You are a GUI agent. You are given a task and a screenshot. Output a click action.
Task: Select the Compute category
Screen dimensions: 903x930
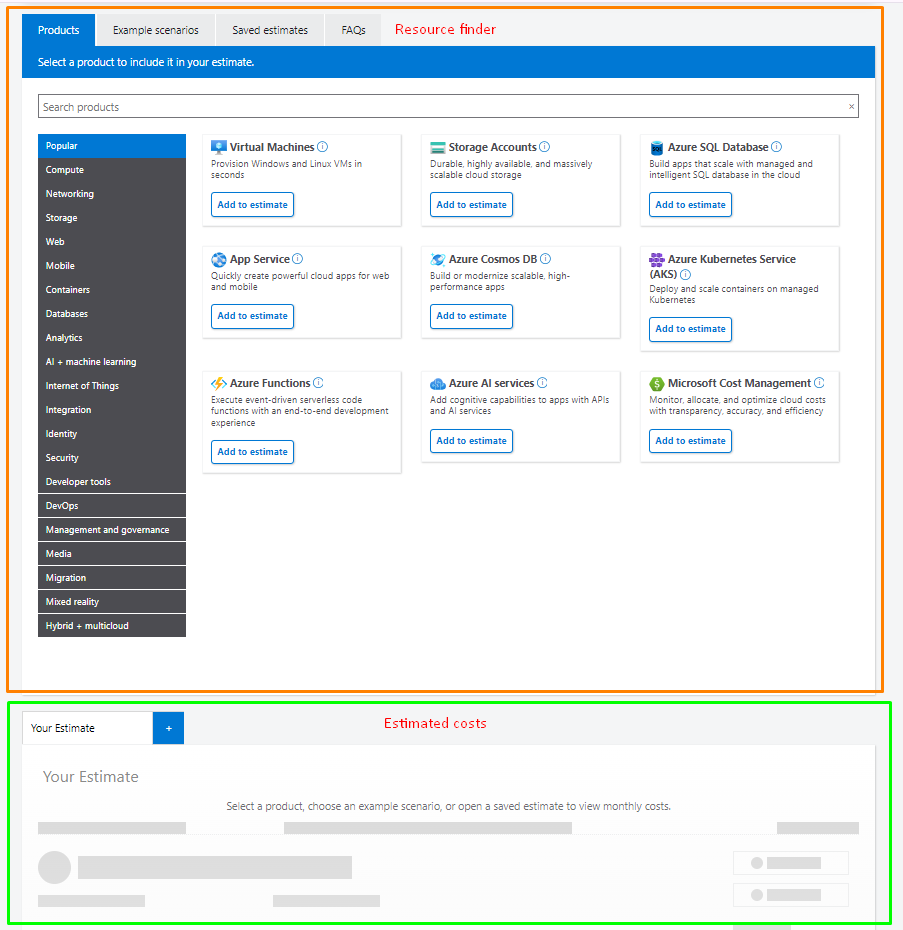[x=112, y=170]
